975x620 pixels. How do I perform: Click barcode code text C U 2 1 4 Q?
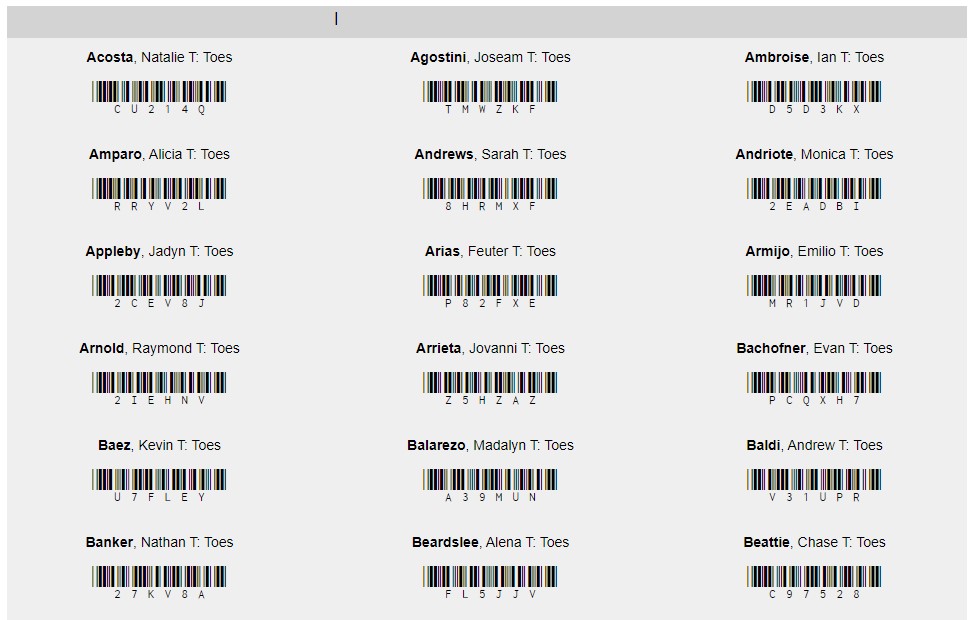click(x=159, y=109)
